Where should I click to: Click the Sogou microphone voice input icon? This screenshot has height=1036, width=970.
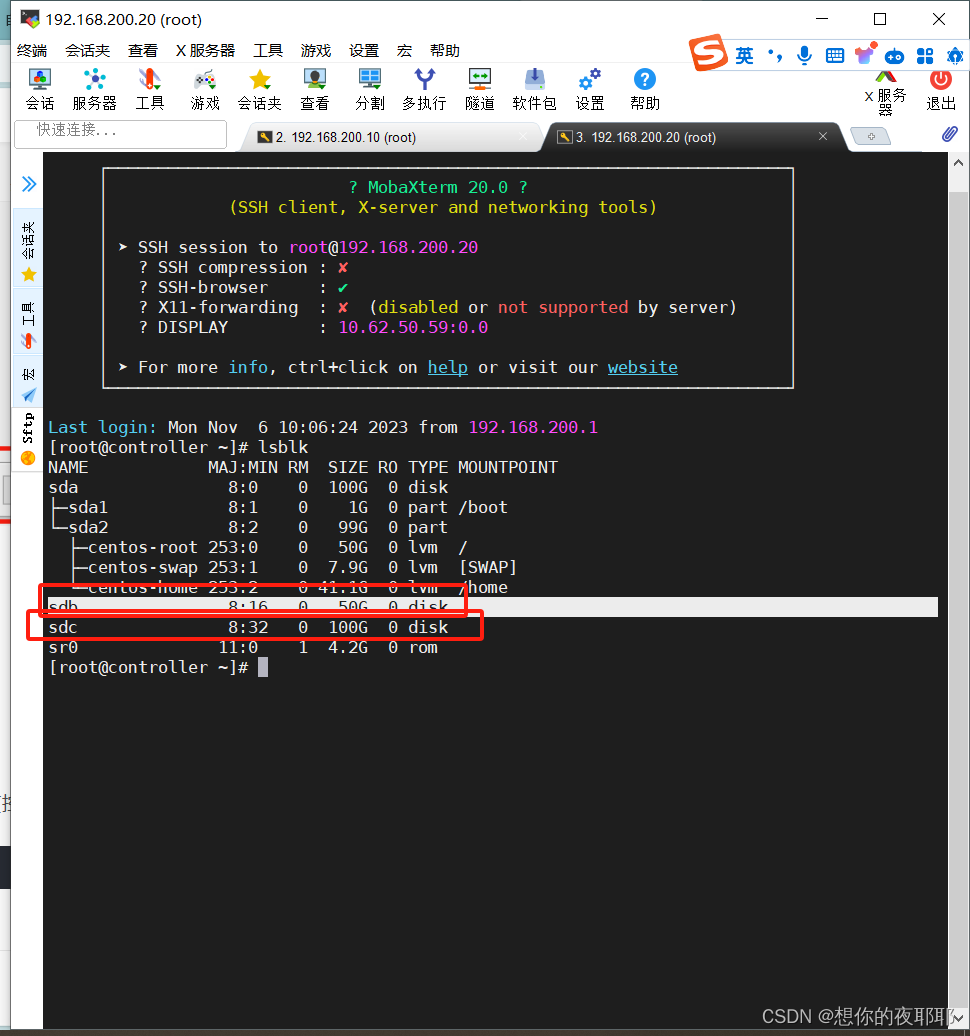[804, 56]
